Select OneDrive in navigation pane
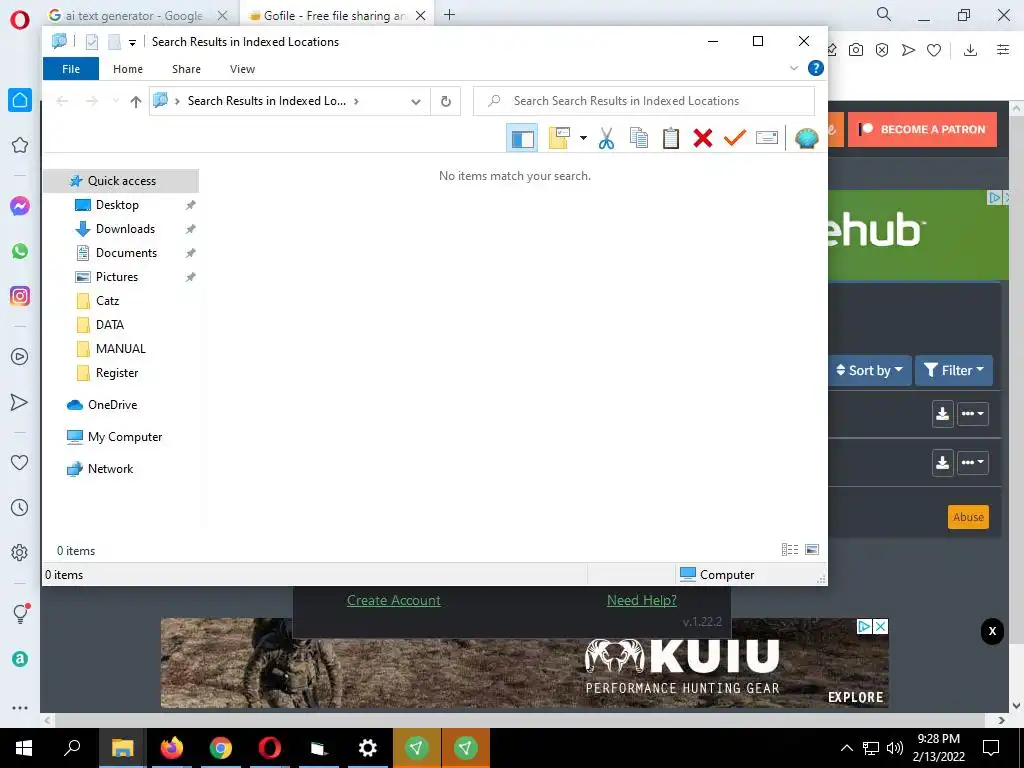Viewport: 1024px width, 768px height. tap(112, 405)
